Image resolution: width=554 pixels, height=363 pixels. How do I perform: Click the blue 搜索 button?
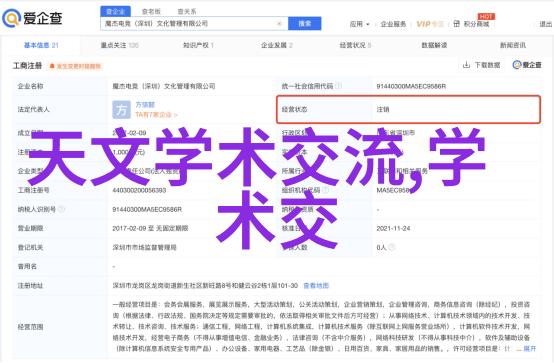(305, 24)
